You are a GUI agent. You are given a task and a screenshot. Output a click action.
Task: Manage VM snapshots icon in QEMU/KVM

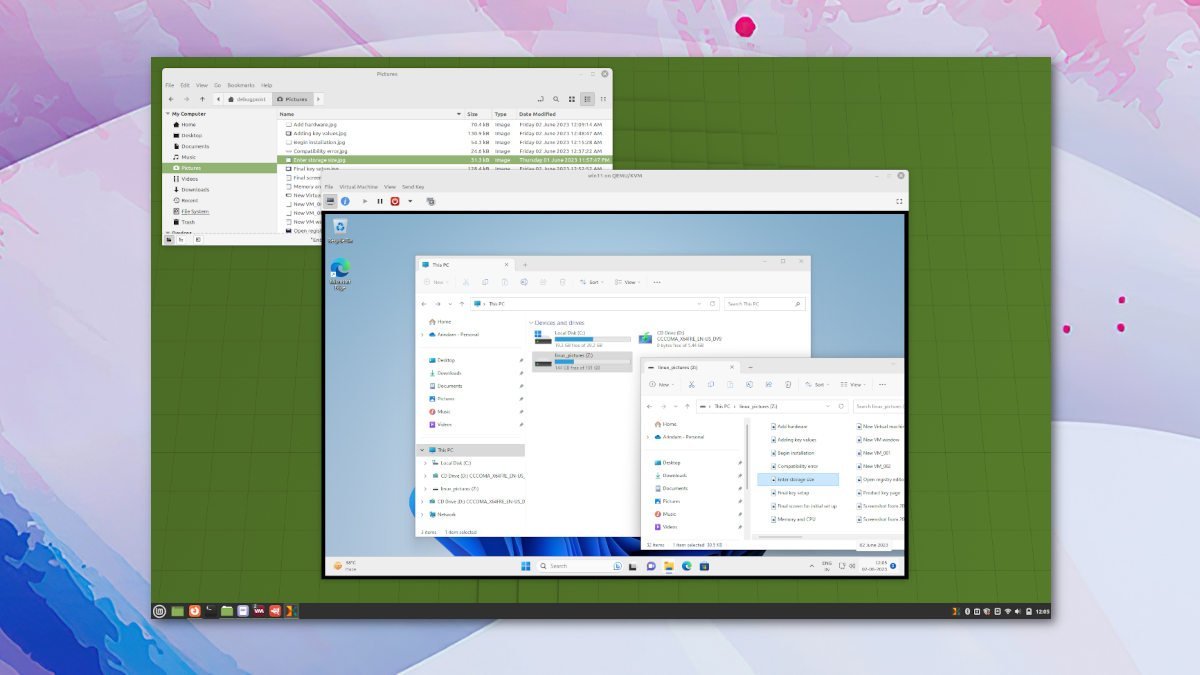[x=431, y=201]
